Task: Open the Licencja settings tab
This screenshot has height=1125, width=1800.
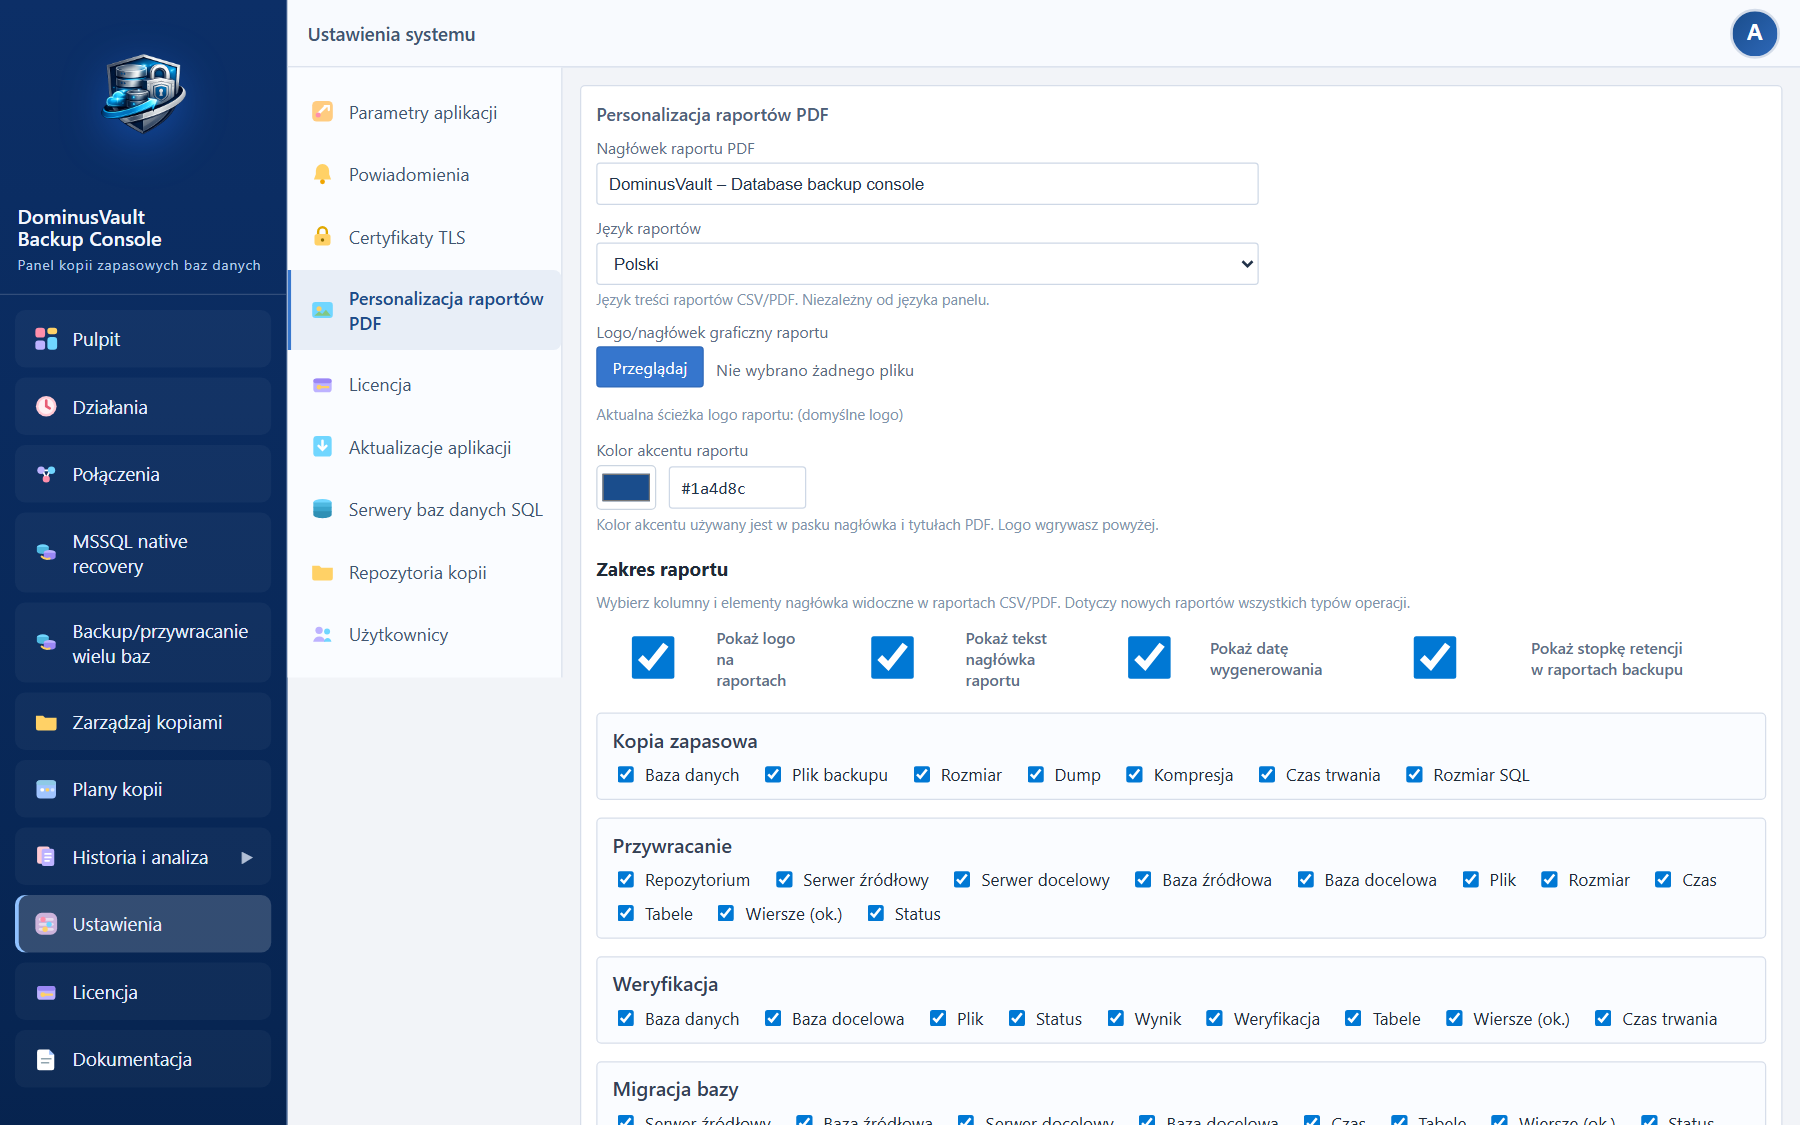Action: click(x=424, y=385)
